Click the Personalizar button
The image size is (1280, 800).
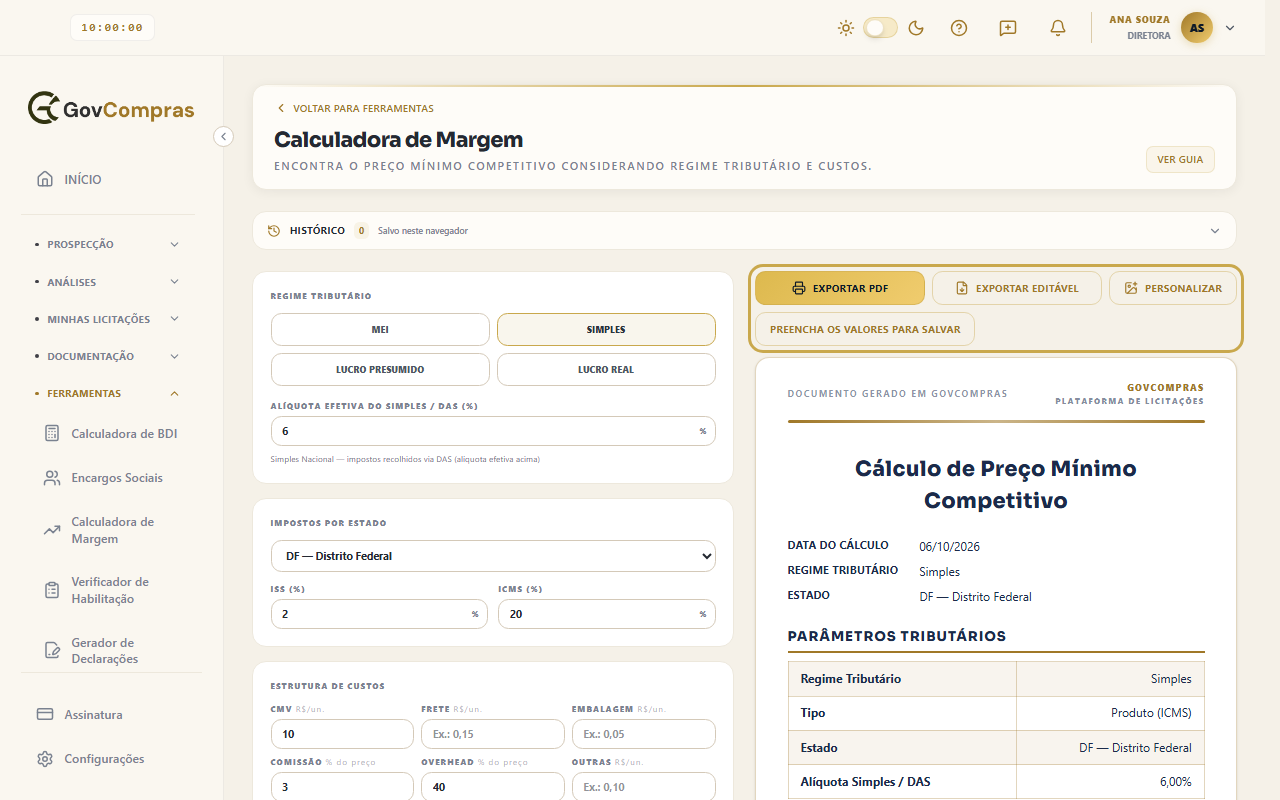pos(1173,288)
